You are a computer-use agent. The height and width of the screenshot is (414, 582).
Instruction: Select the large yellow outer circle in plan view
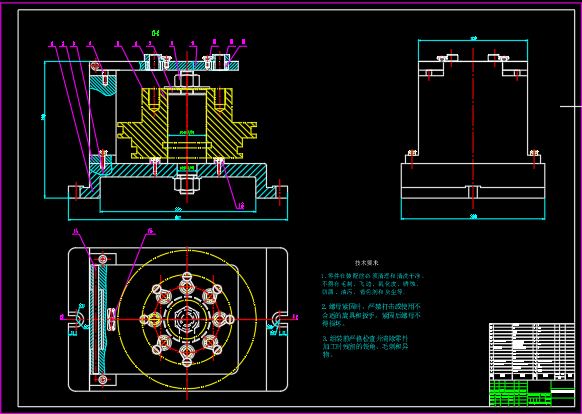click(x=187, y=319)
